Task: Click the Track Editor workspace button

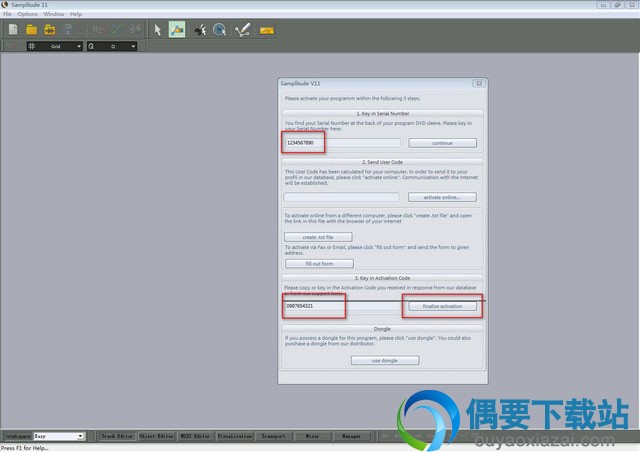Action: tap(117, 436)
